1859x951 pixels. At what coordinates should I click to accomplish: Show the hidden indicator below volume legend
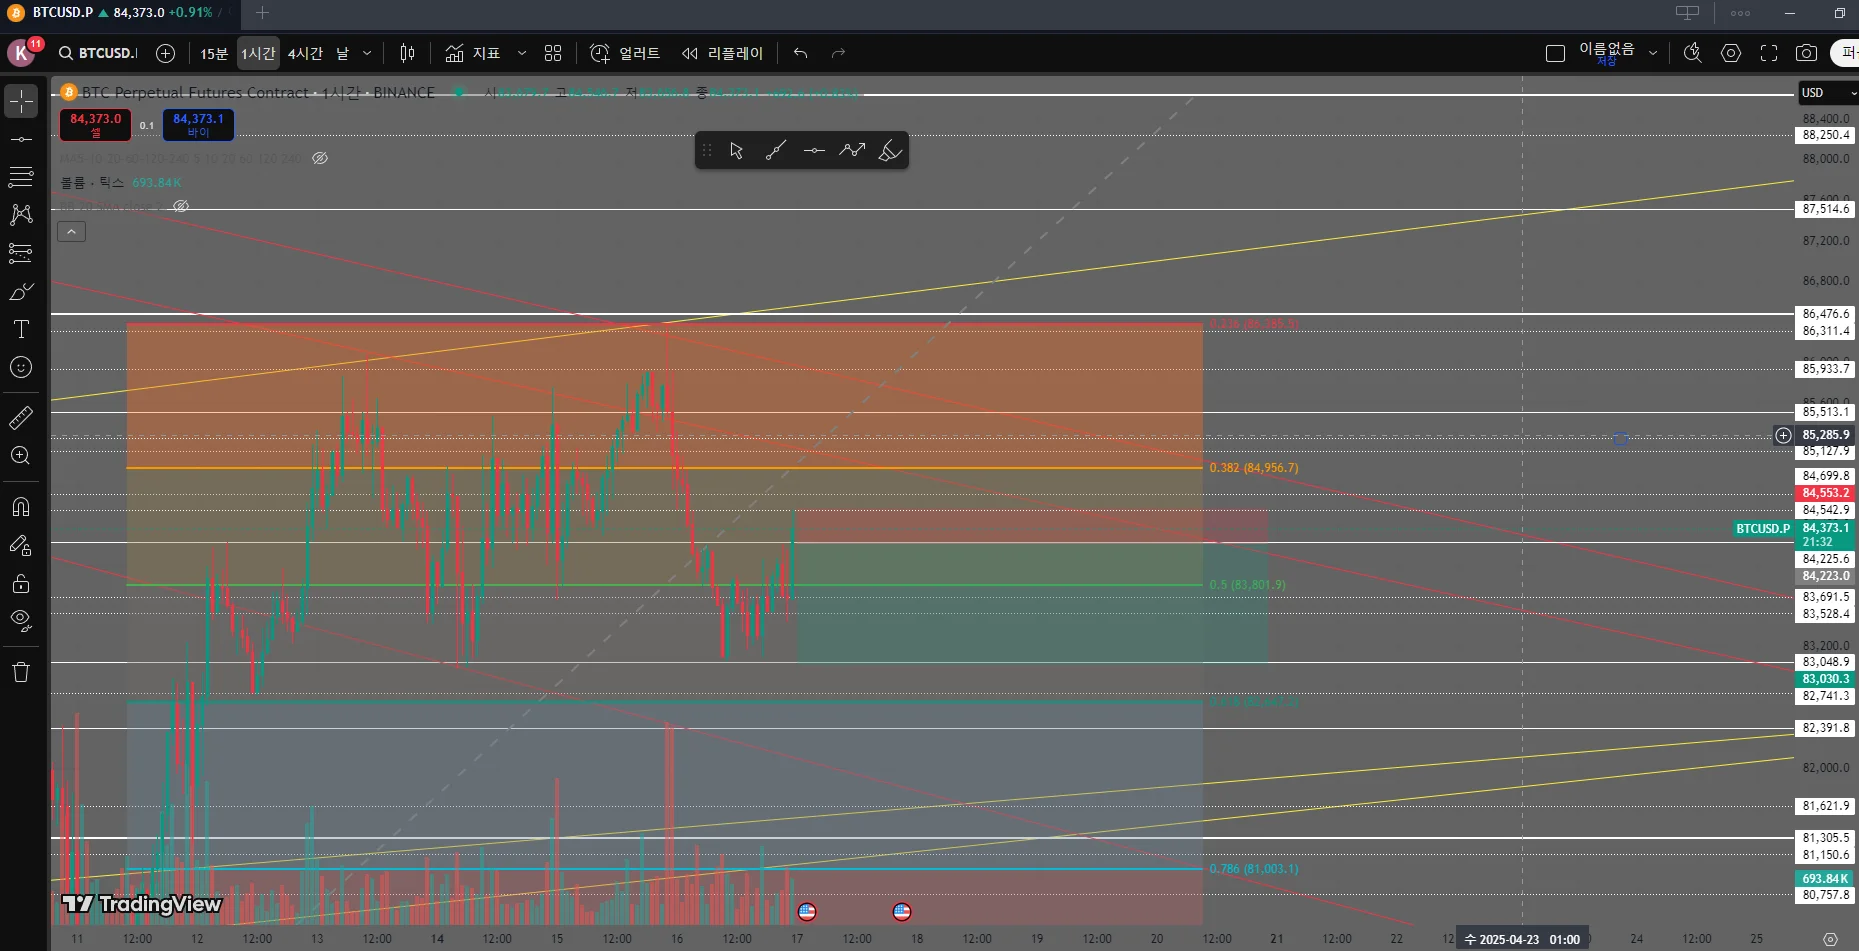point(181,206)
